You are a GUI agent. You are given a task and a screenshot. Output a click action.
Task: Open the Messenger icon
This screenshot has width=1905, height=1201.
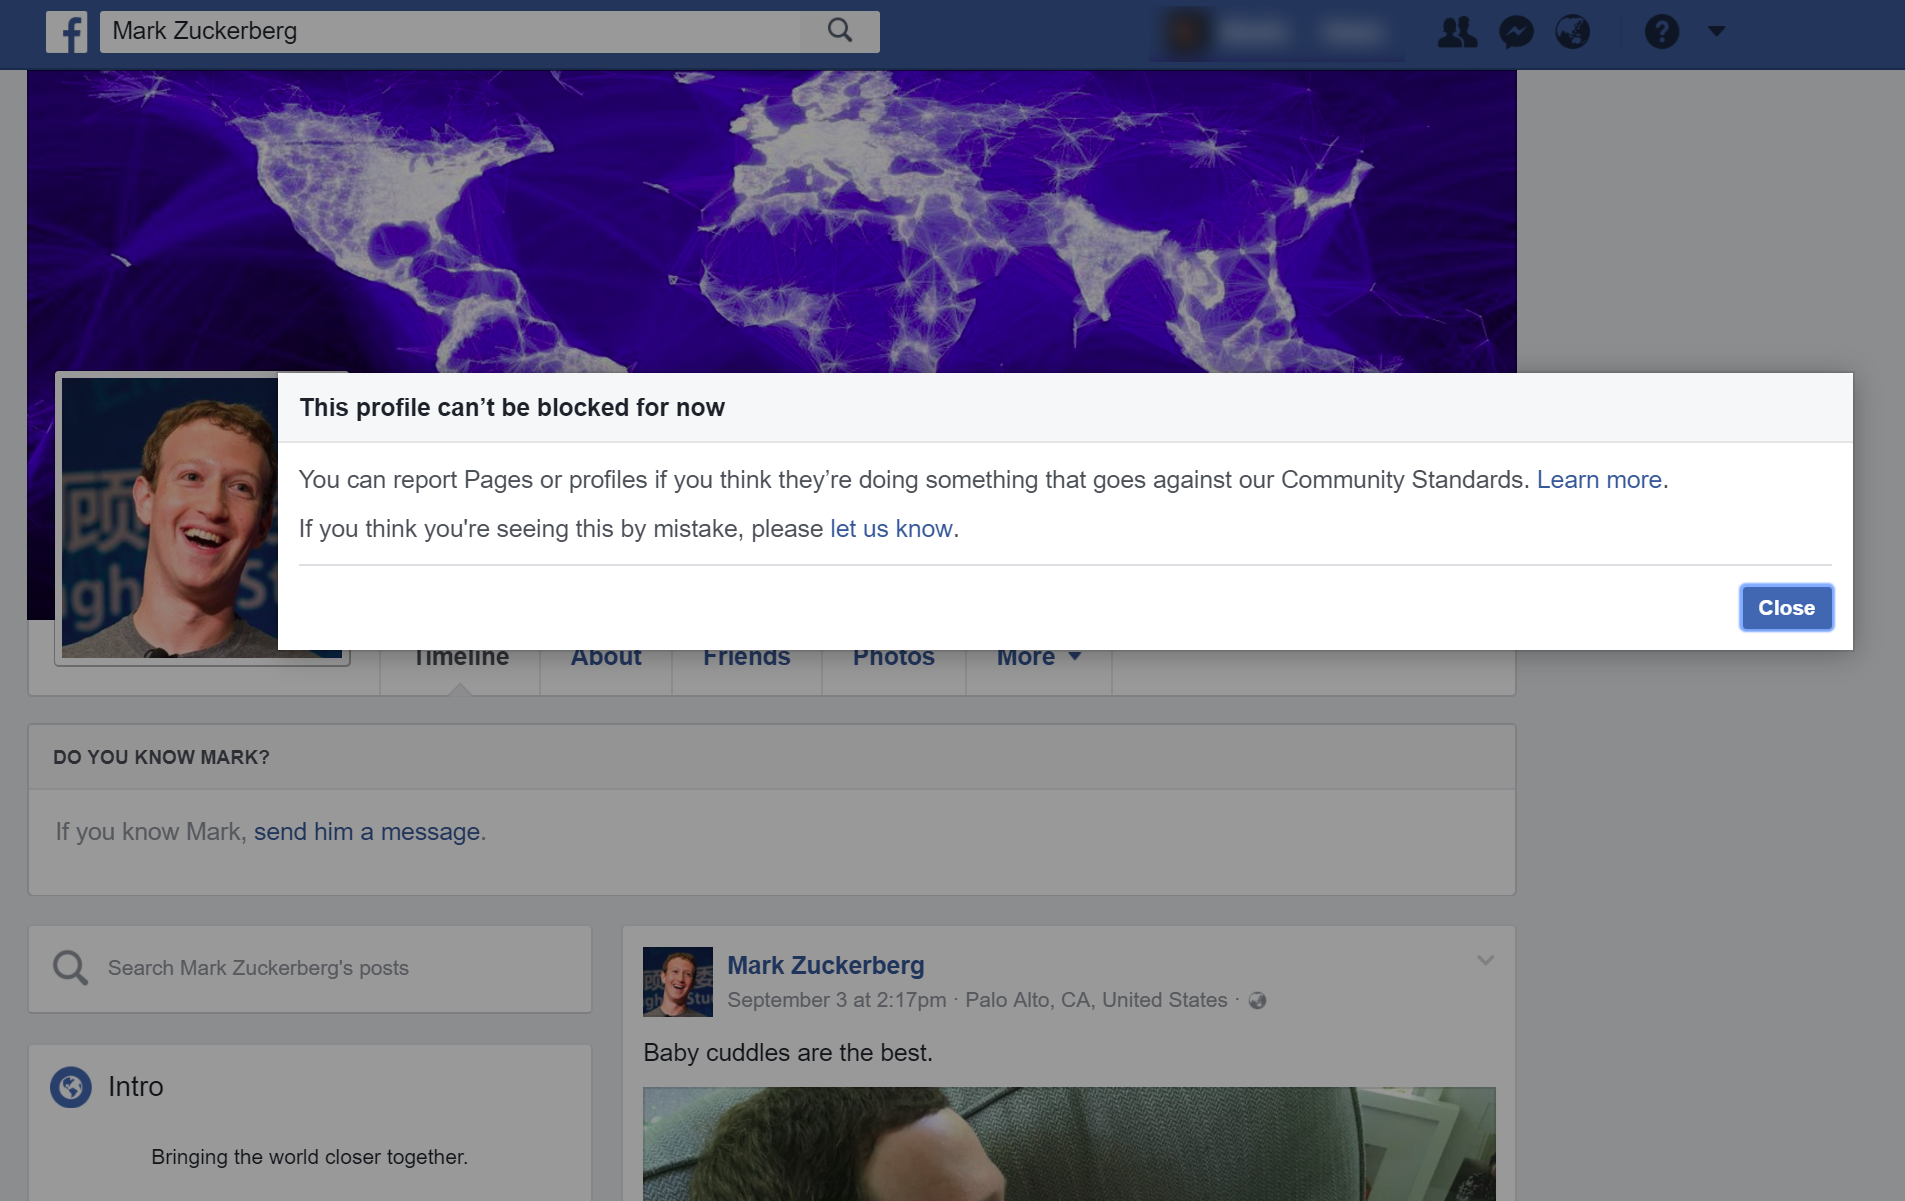point(1516,32)
